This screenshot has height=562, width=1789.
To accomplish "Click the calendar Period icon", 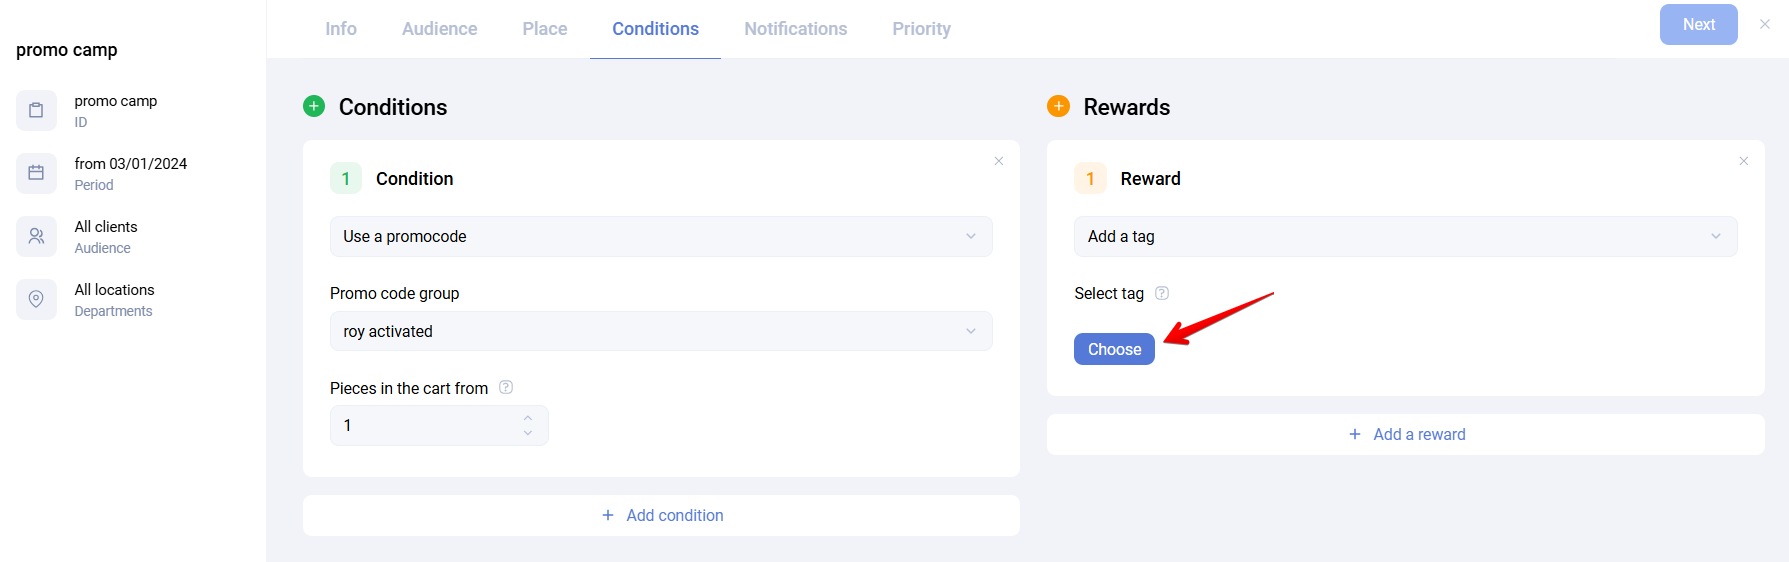I will coord(36,173).
